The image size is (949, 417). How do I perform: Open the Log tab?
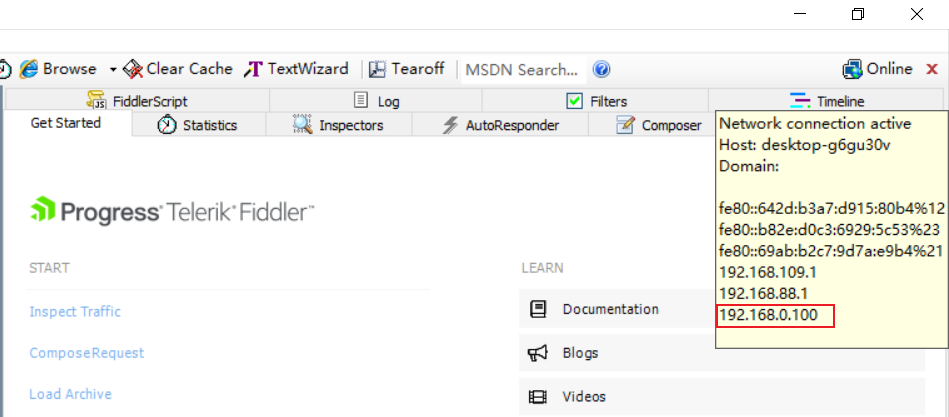(x=376, y=101)
